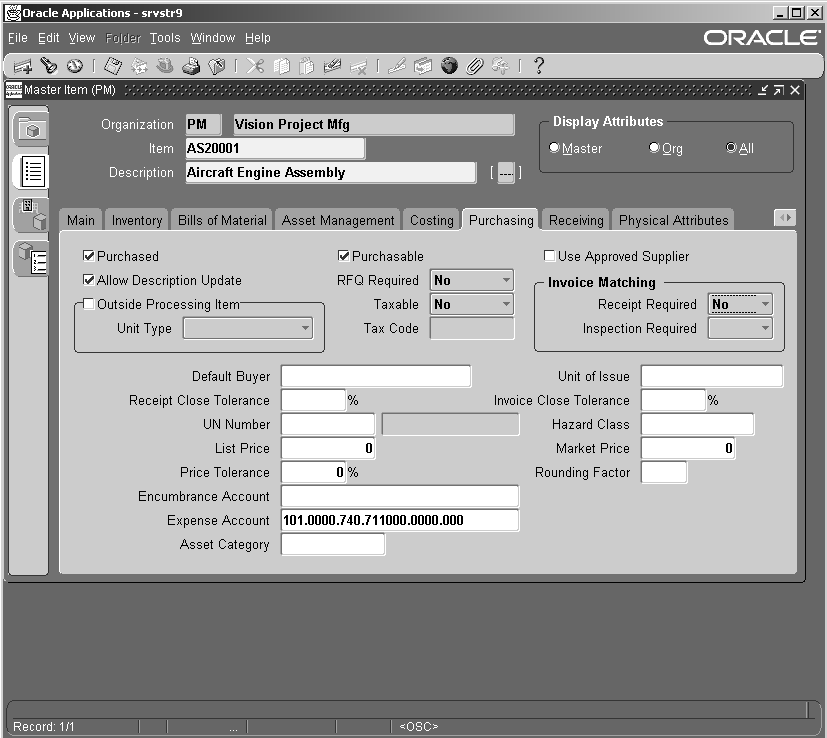Image resolution: width=827 pixels, height=738 pixels.
Task: Click the Clear Record eraser icon
Action: [332, 66]
